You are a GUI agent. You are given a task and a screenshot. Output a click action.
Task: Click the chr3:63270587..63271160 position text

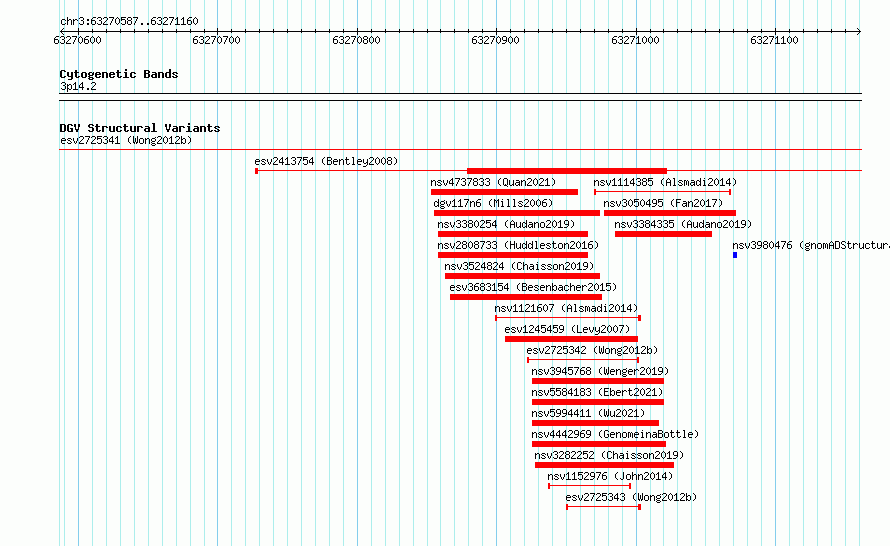129,21
